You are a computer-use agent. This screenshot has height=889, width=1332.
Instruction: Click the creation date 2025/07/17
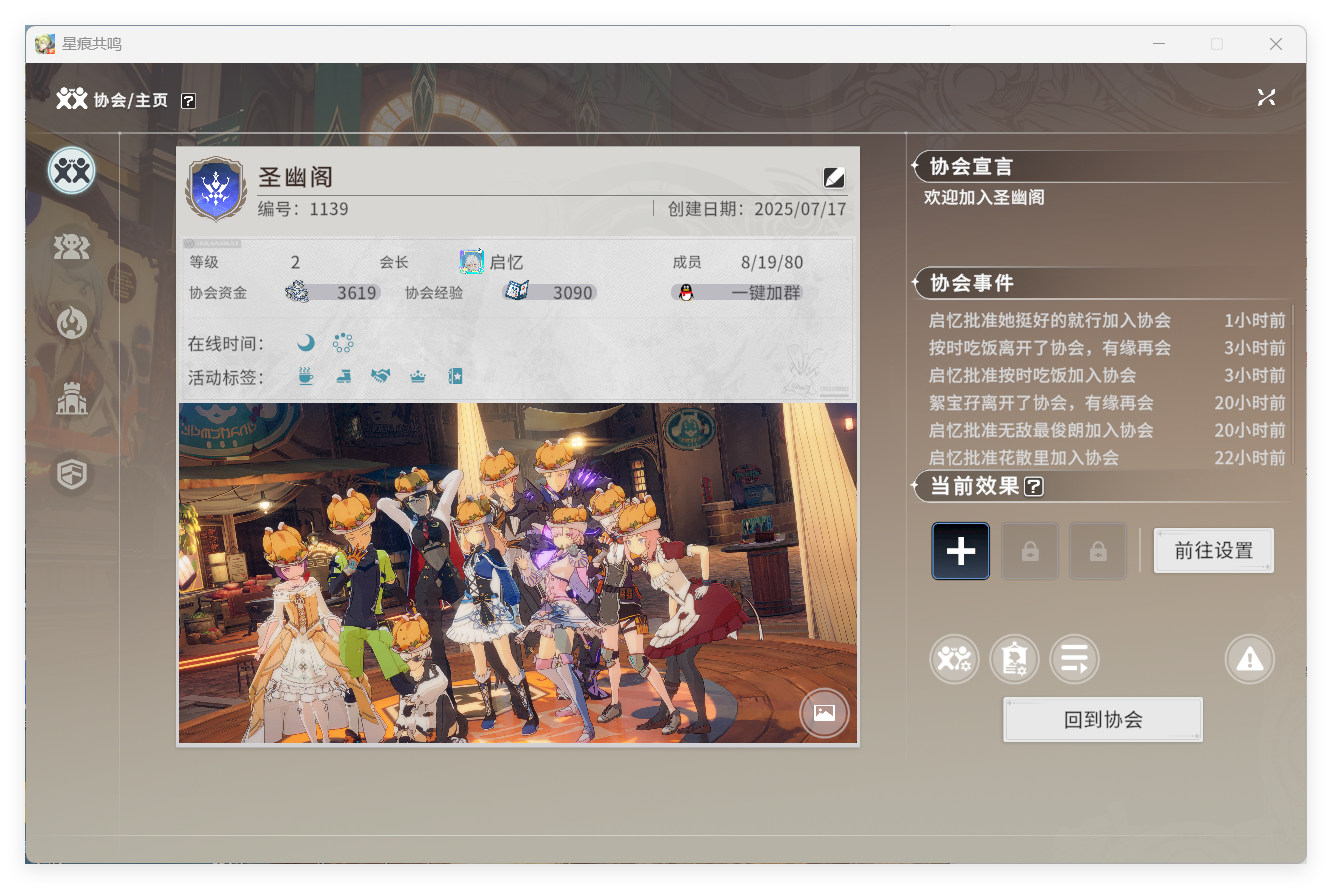click(801, 209)
